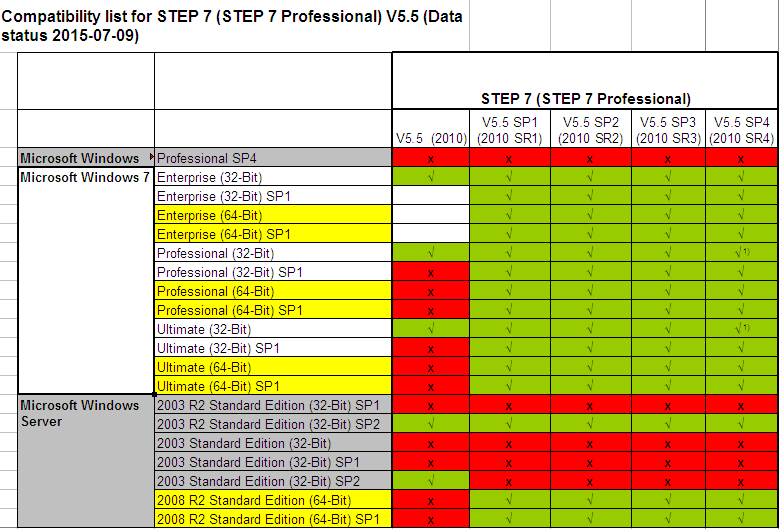Select red x under V5.5 SP4 for 2003 Standard (32-Bit) SP2
The height and width of the screenshot is (529, 779).
pyautogui.click(x=741, y=480)
